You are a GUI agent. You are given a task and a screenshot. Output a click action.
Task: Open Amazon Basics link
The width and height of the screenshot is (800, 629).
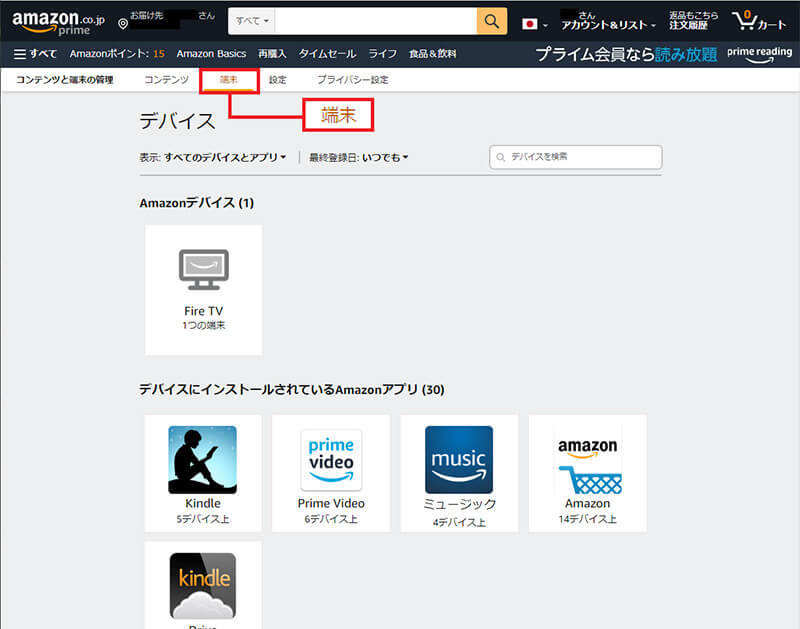(x=211, y=54)
